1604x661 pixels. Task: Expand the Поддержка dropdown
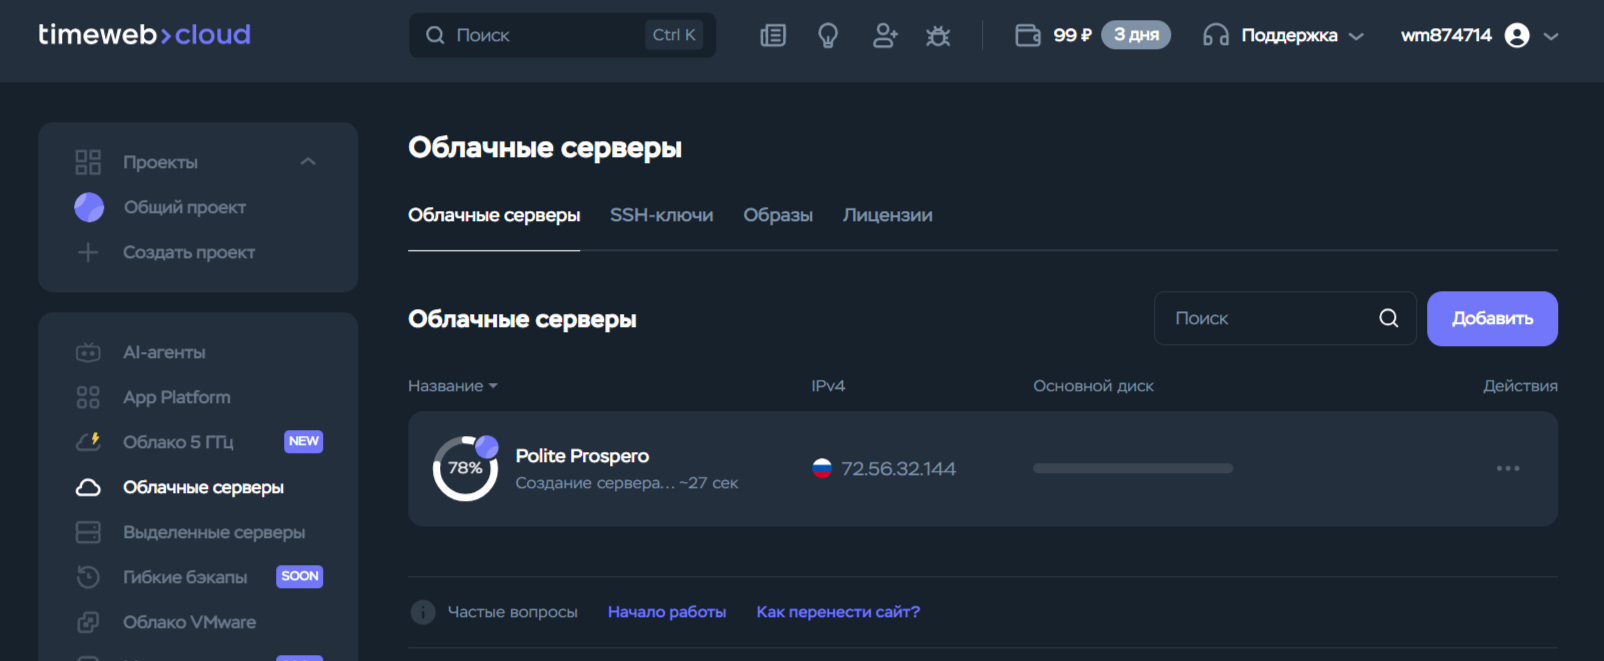coord(1302,36)
